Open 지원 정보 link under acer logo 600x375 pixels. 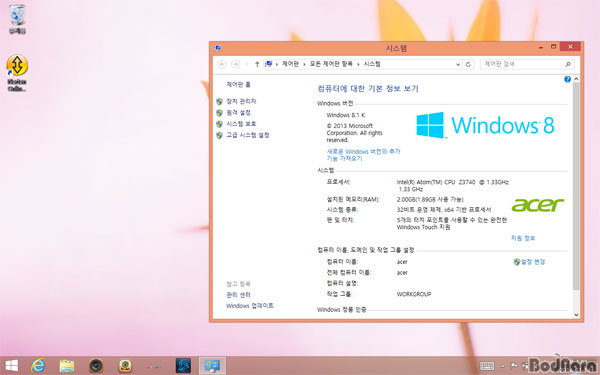(523, 238)
